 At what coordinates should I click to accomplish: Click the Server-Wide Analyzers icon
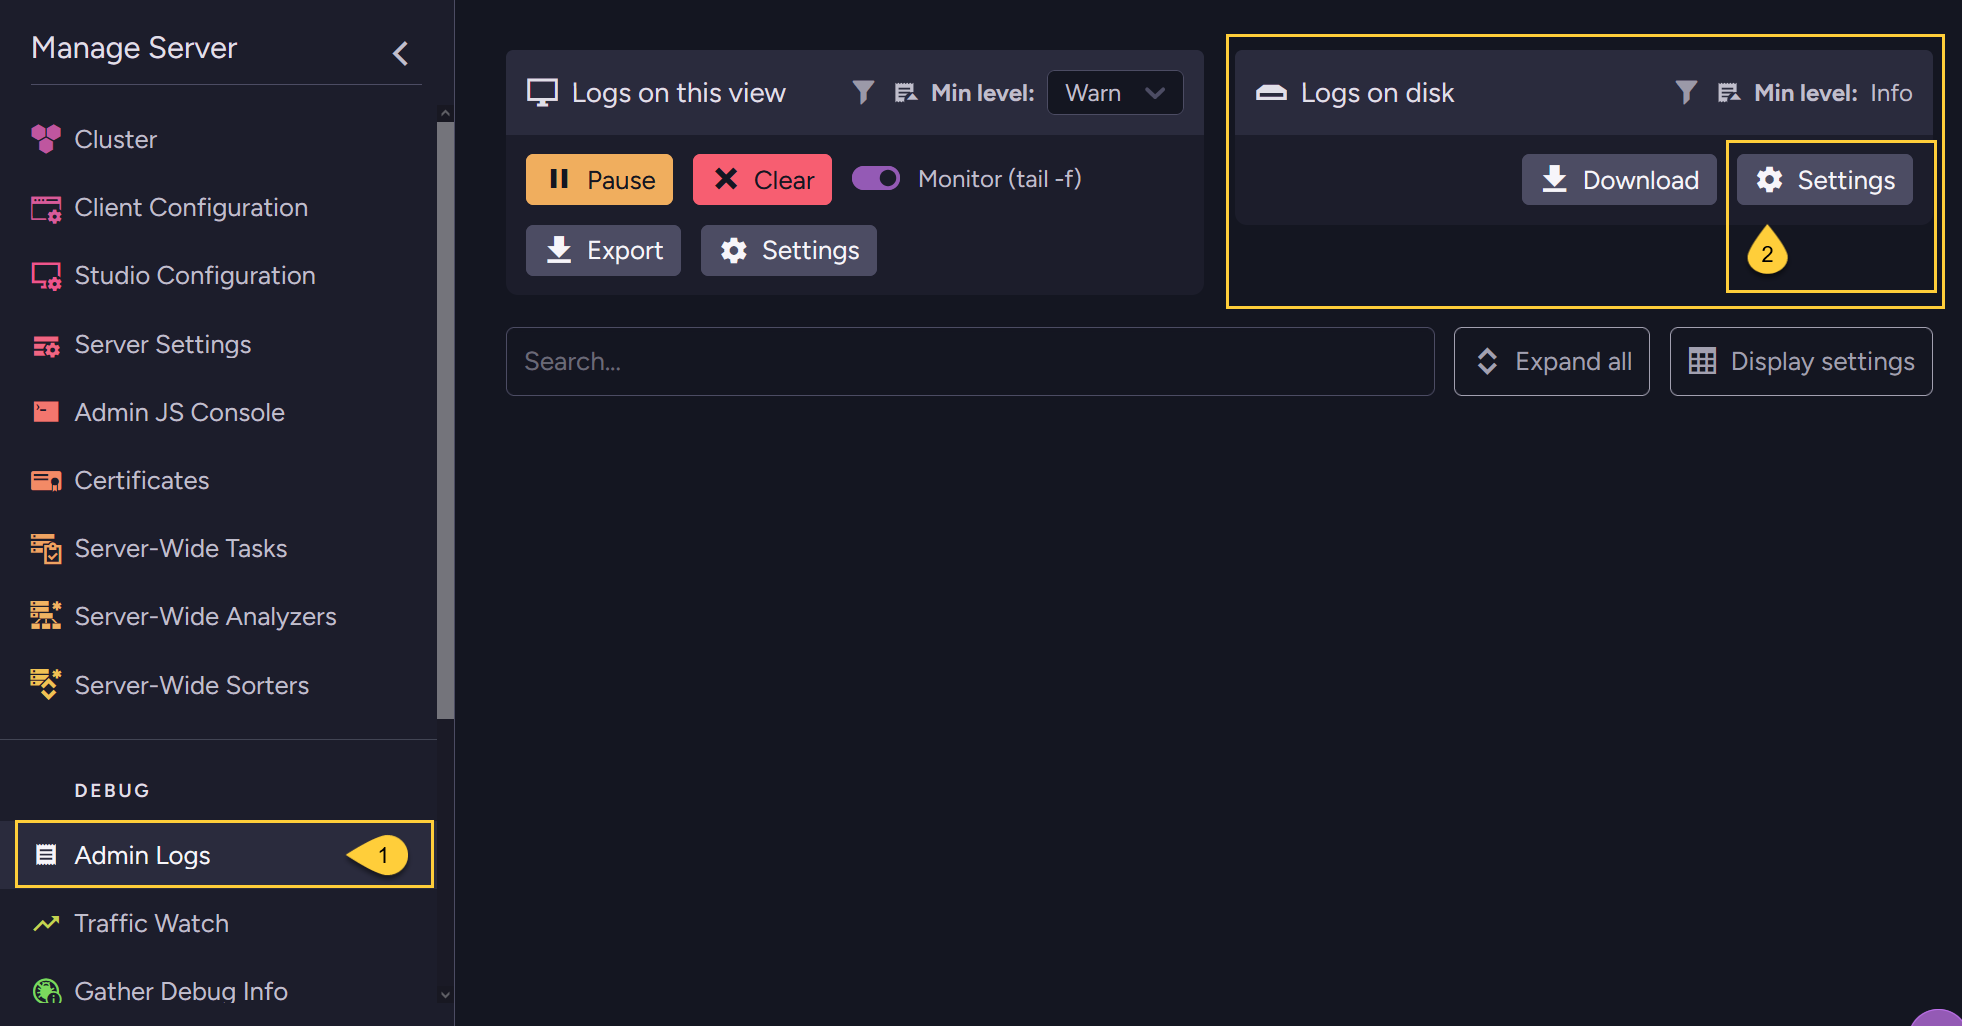point(46,616)
